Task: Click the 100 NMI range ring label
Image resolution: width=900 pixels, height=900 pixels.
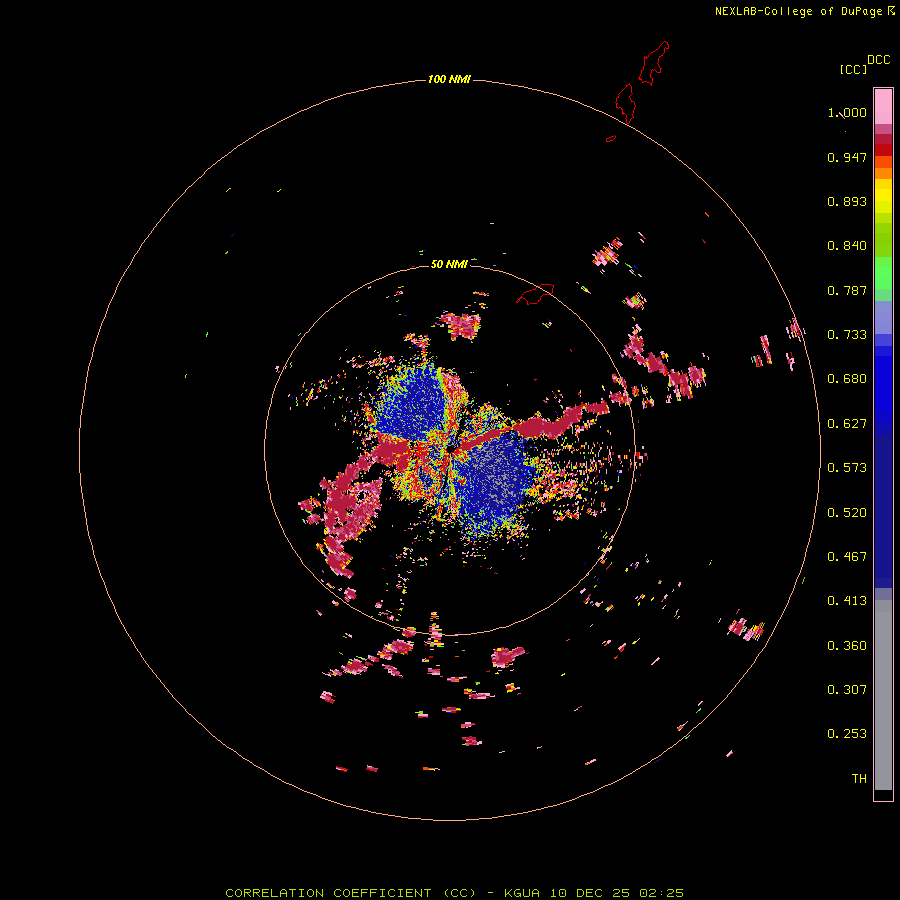Action: (x=449, y=79)
